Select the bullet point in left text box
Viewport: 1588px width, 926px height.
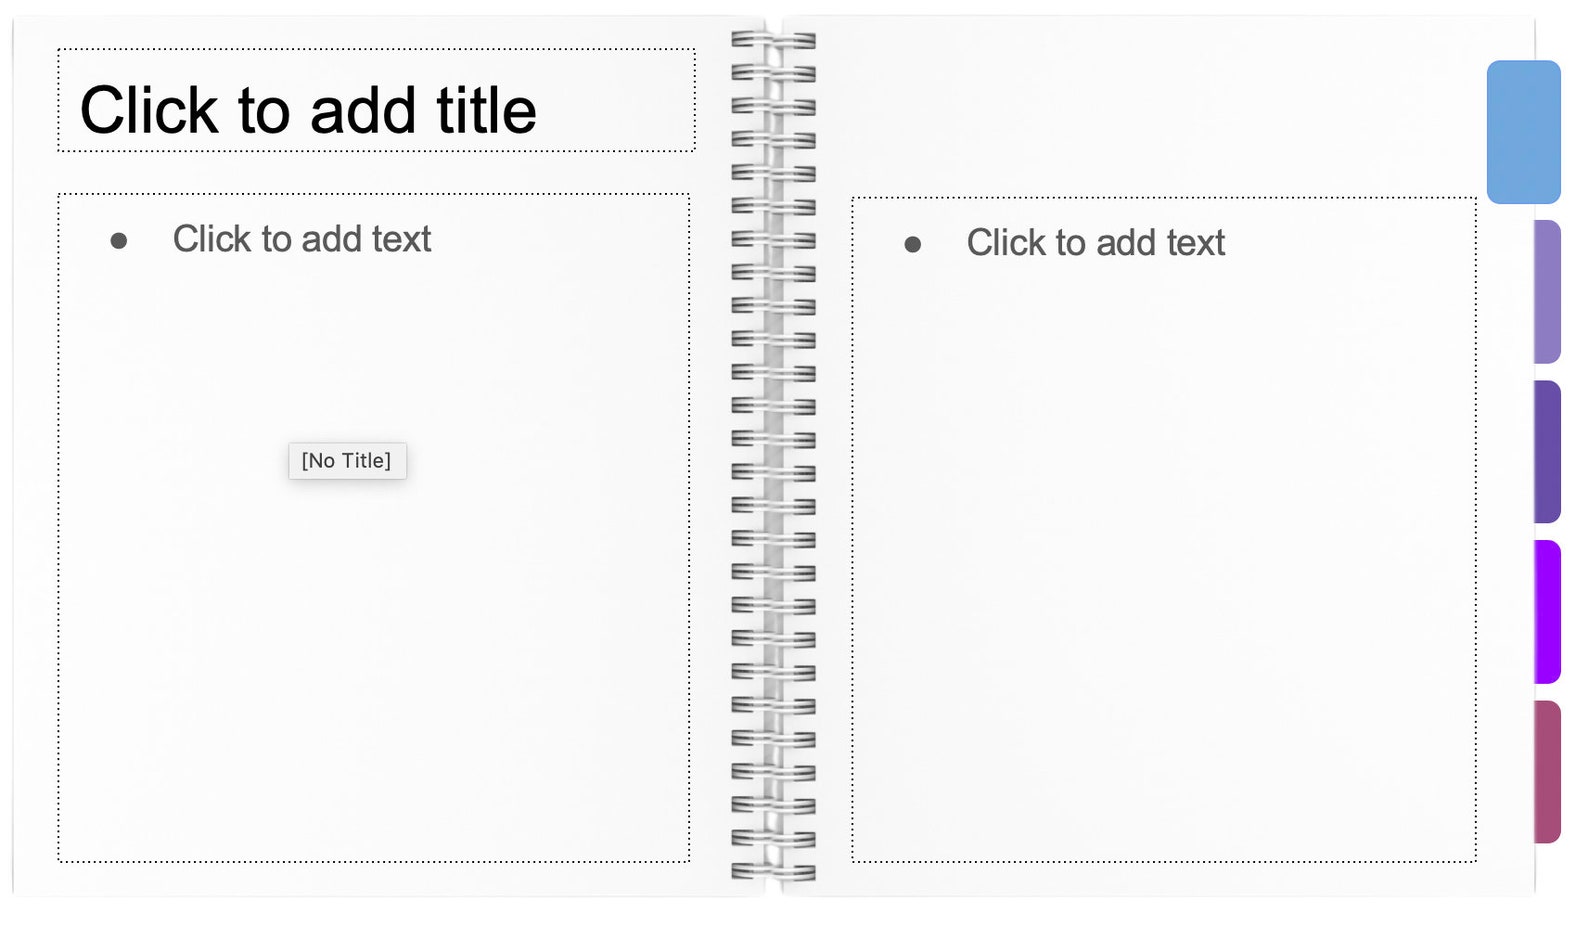tap(119, 241)
